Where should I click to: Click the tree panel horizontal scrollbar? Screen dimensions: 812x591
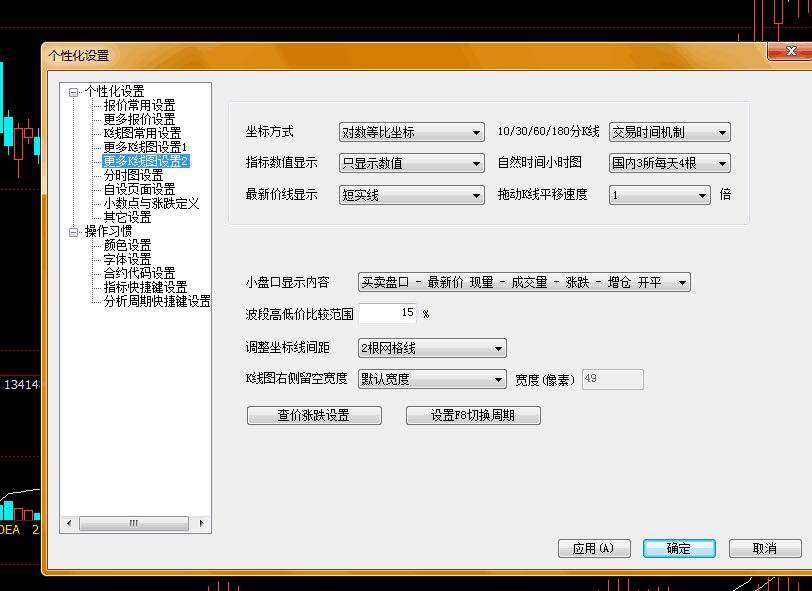tap(133, 523)
